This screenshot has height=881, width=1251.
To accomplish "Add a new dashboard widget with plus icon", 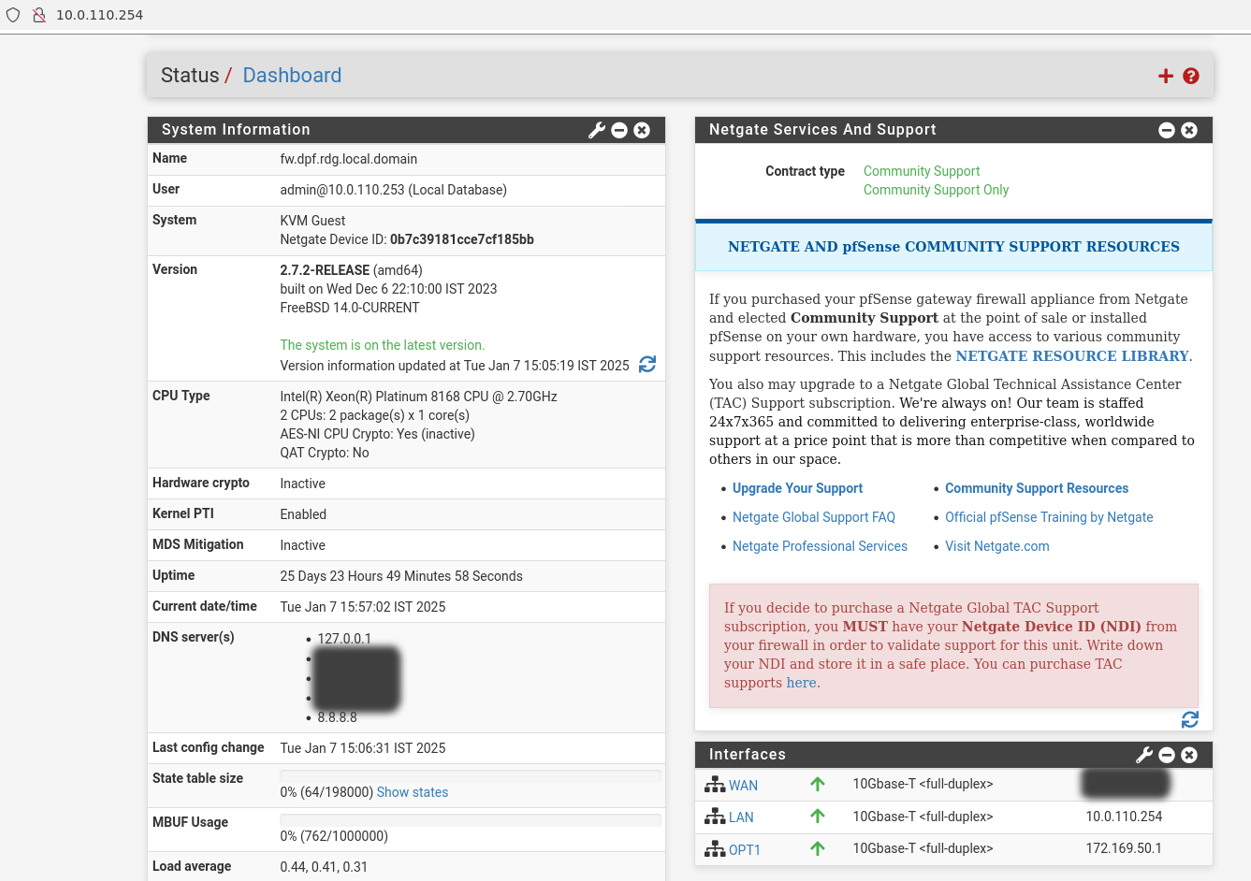I will pyautogui.click(x=1165, y=75).
